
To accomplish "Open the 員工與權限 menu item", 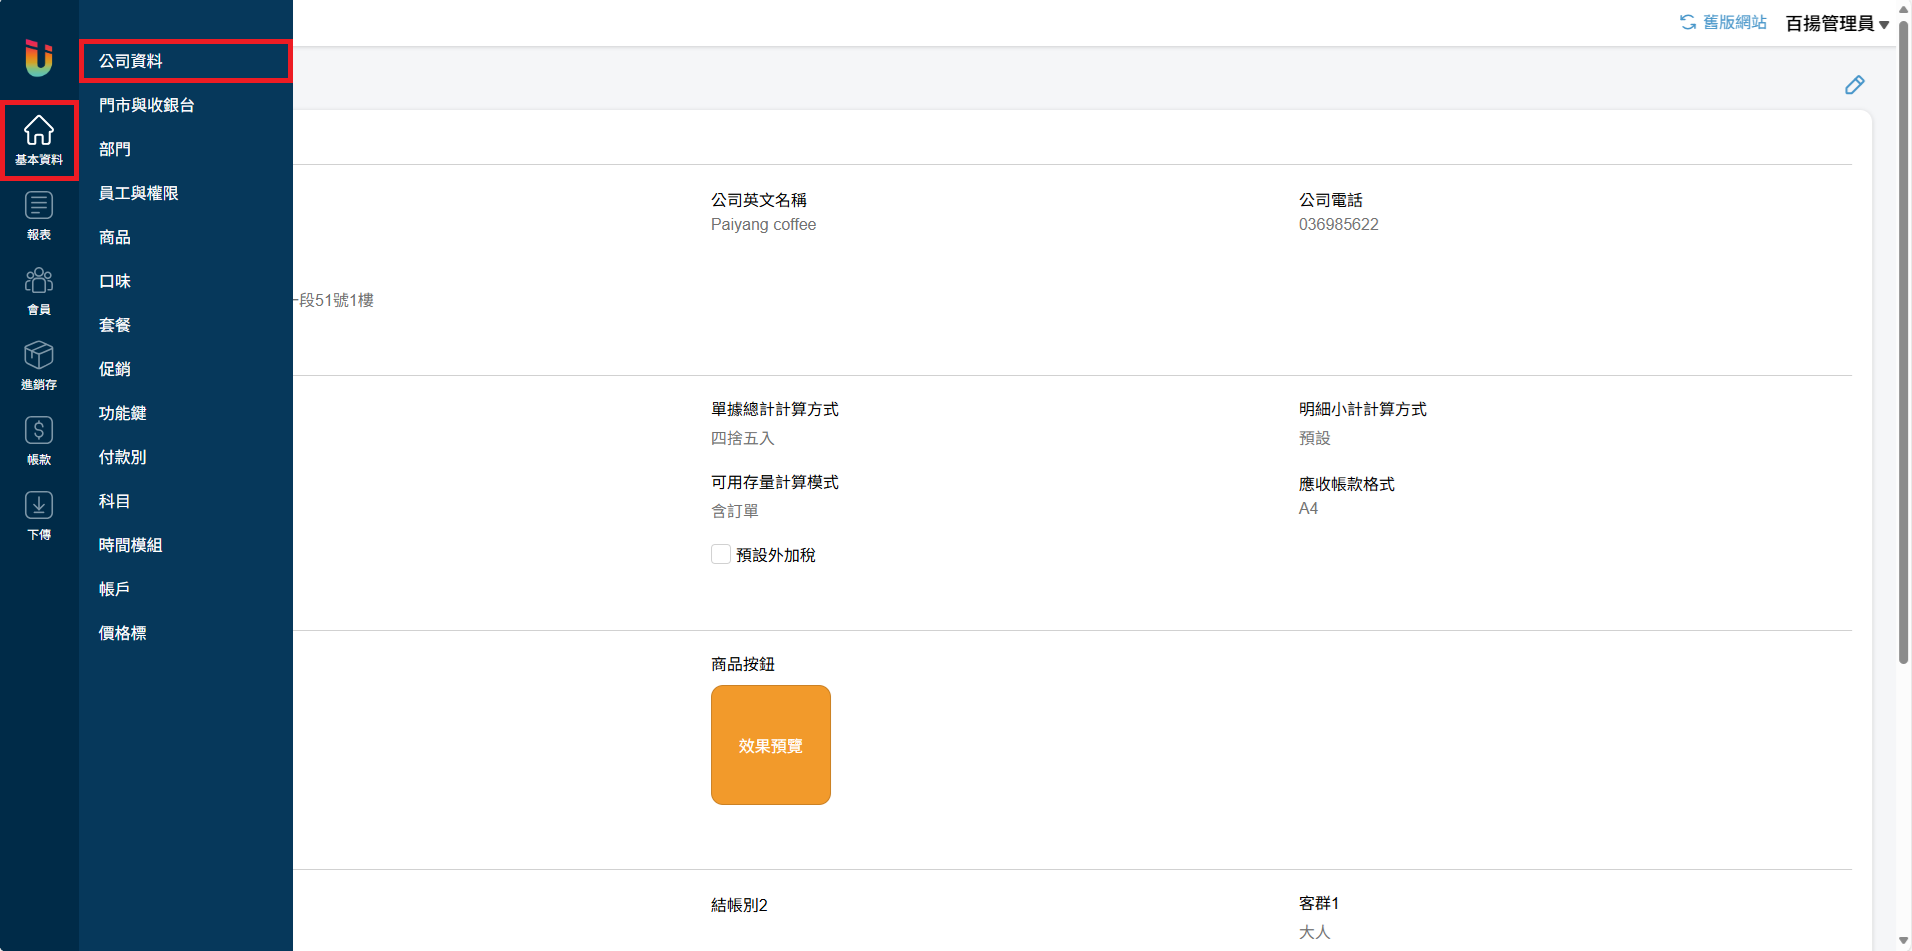I will [139, 193].
